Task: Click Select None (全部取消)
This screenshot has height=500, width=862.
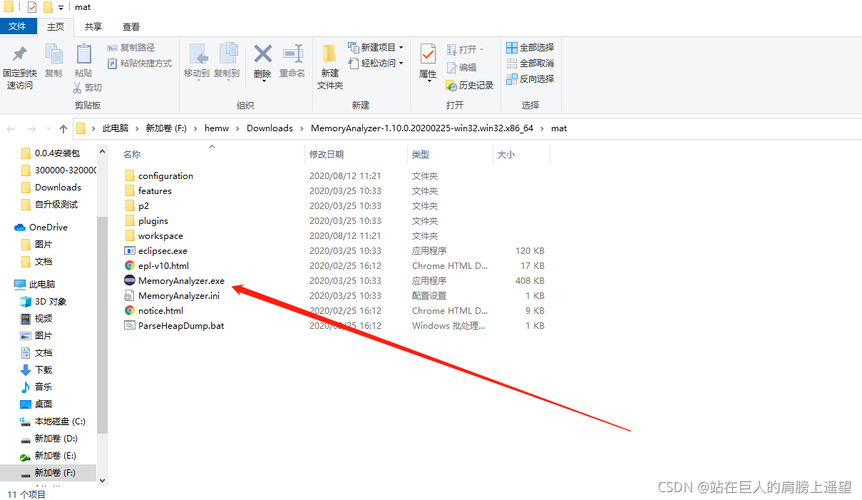Action: [x=530, y=63]
